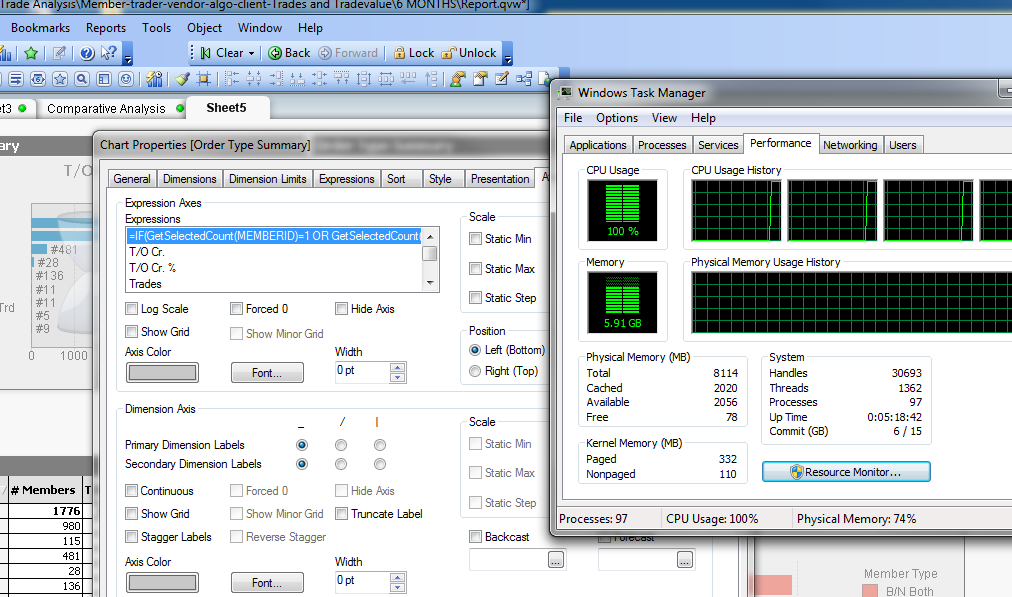Select T/O Cr. % in Expressions list
Viewport: 1012px width, 597px height.
pyautogui.click(x=152, y=268)
